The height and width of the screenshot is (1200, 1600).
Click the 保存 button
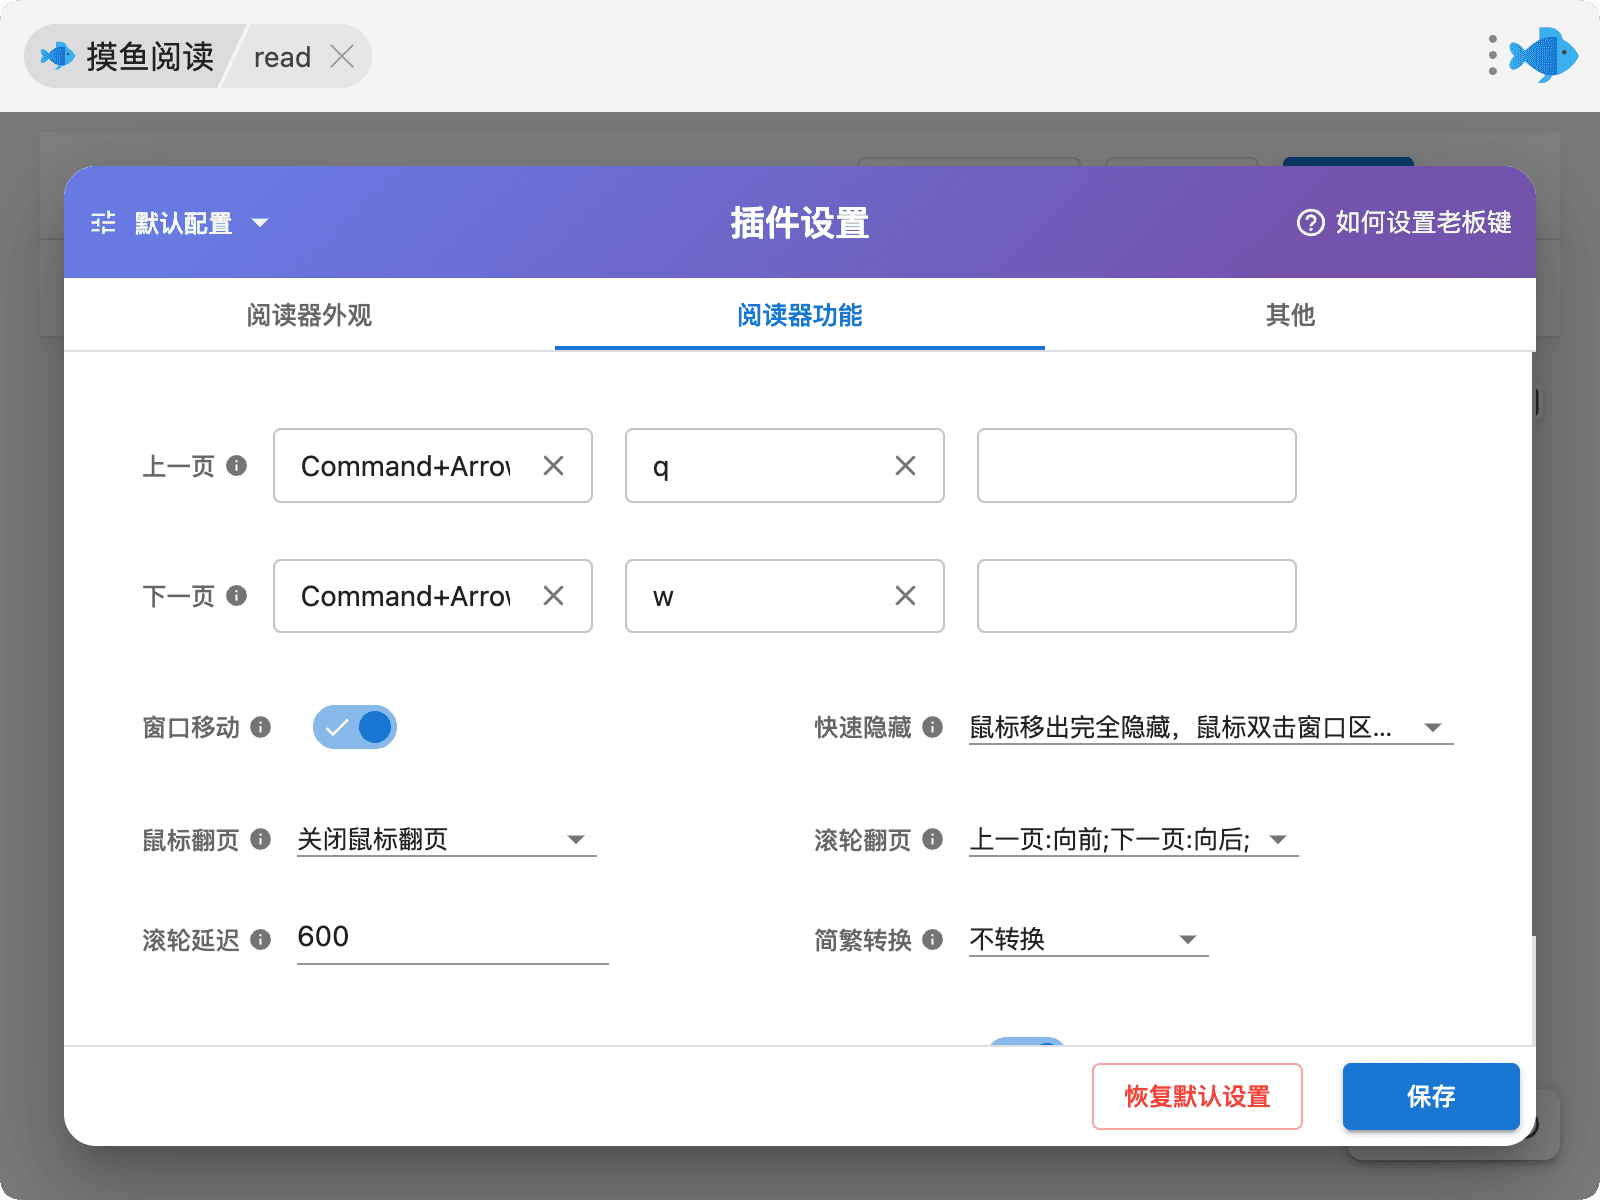[1430, 1096]
